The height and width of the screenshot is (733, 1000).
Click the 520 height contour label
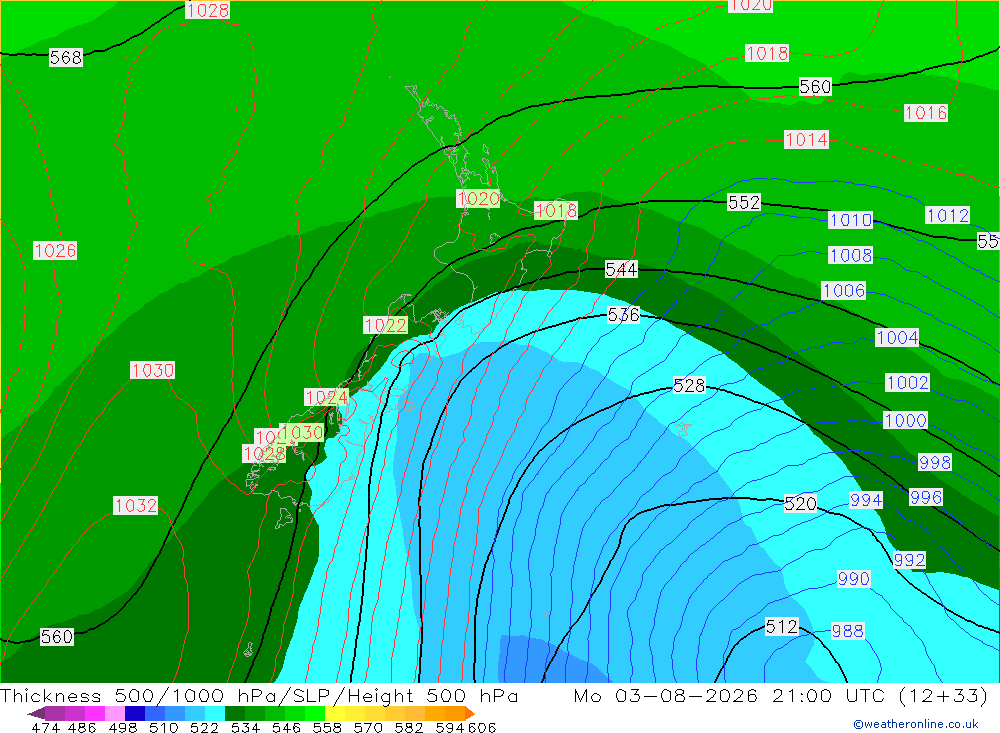click(x=800, y=504)
